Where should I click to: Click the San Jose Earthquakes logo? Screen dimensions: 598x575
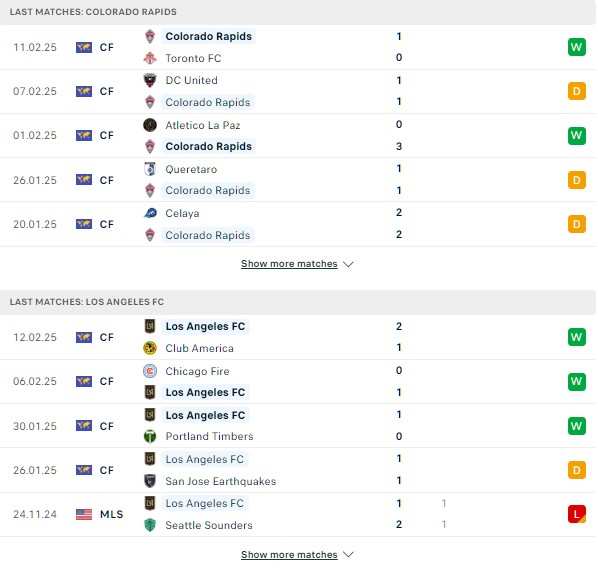[150, 480]
